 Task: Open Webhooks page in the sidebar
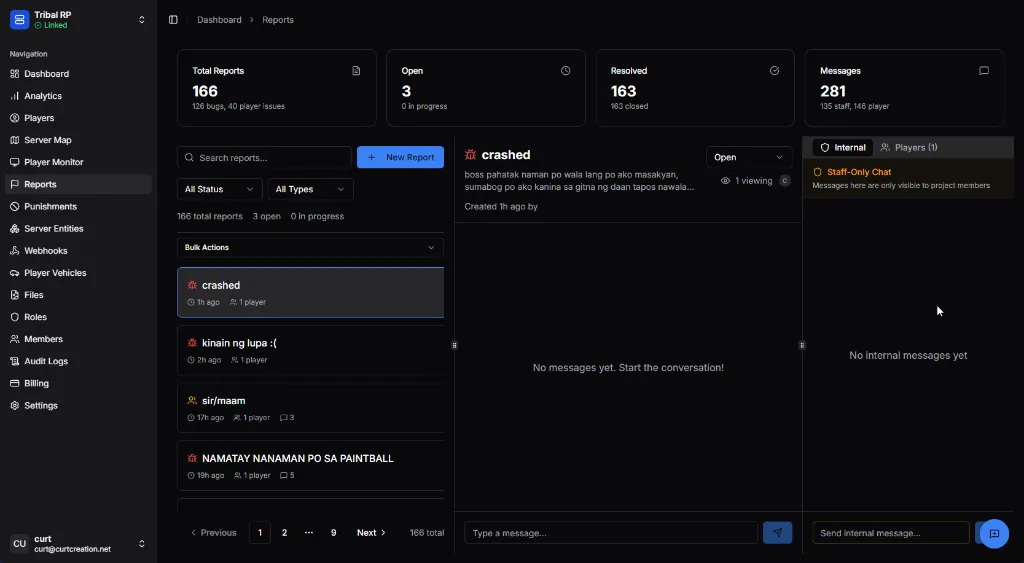[45, 251]
